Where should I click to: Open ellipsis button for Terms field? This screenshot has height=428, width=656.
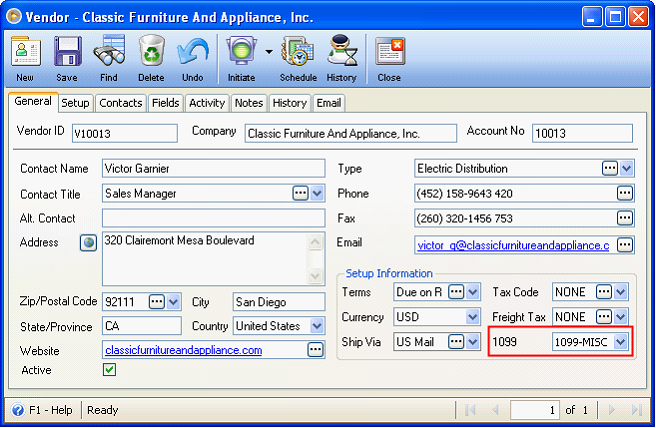click(x=456, y=292)
